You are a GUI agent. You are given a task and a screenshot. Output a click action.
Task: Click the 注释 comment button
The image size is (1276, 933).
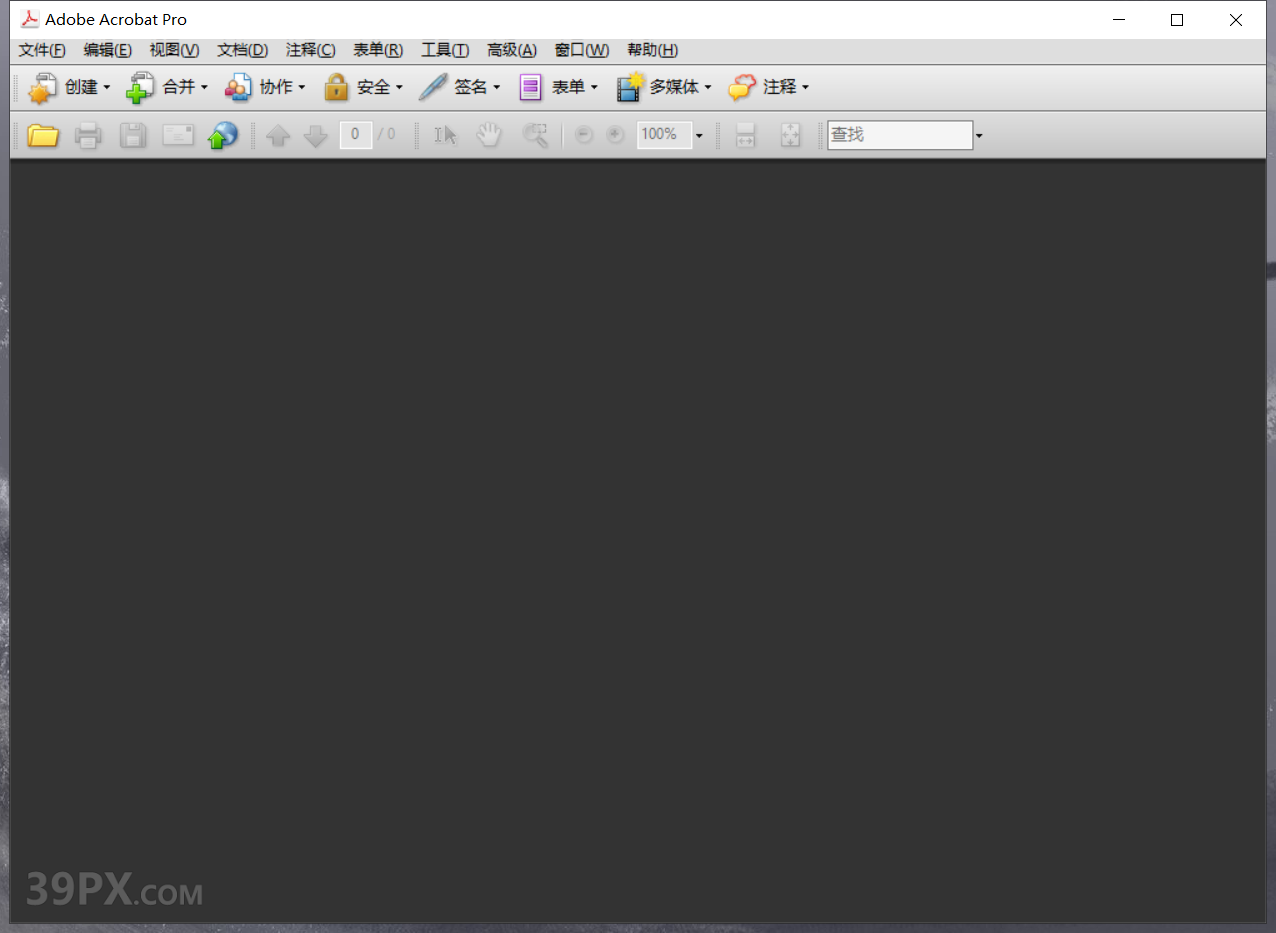tap(768, 87)
